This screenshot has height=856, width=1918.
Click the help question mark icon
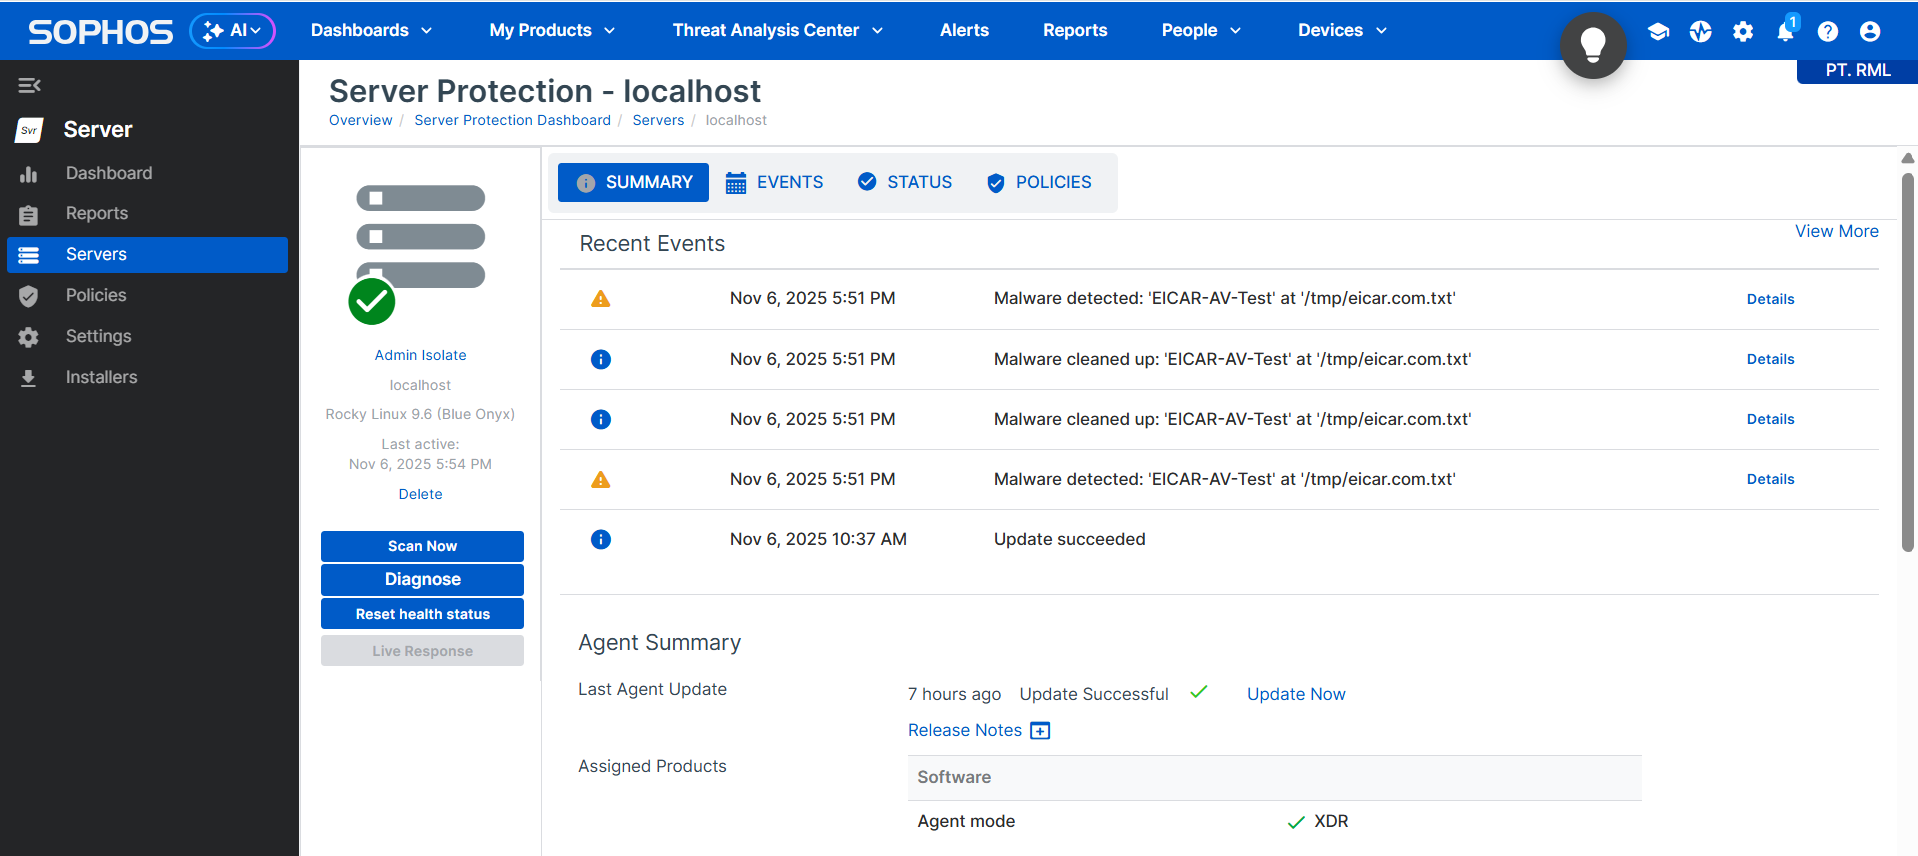(x=1827, y=31)
